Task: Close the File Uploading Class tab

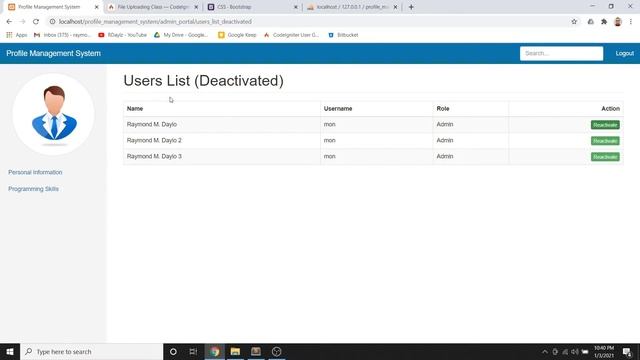Action: click(196, 7)
